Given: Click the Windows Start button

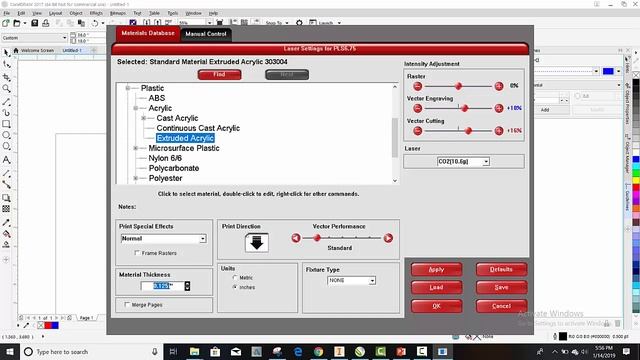Looking at the screenshot, I should click(9, 351).
